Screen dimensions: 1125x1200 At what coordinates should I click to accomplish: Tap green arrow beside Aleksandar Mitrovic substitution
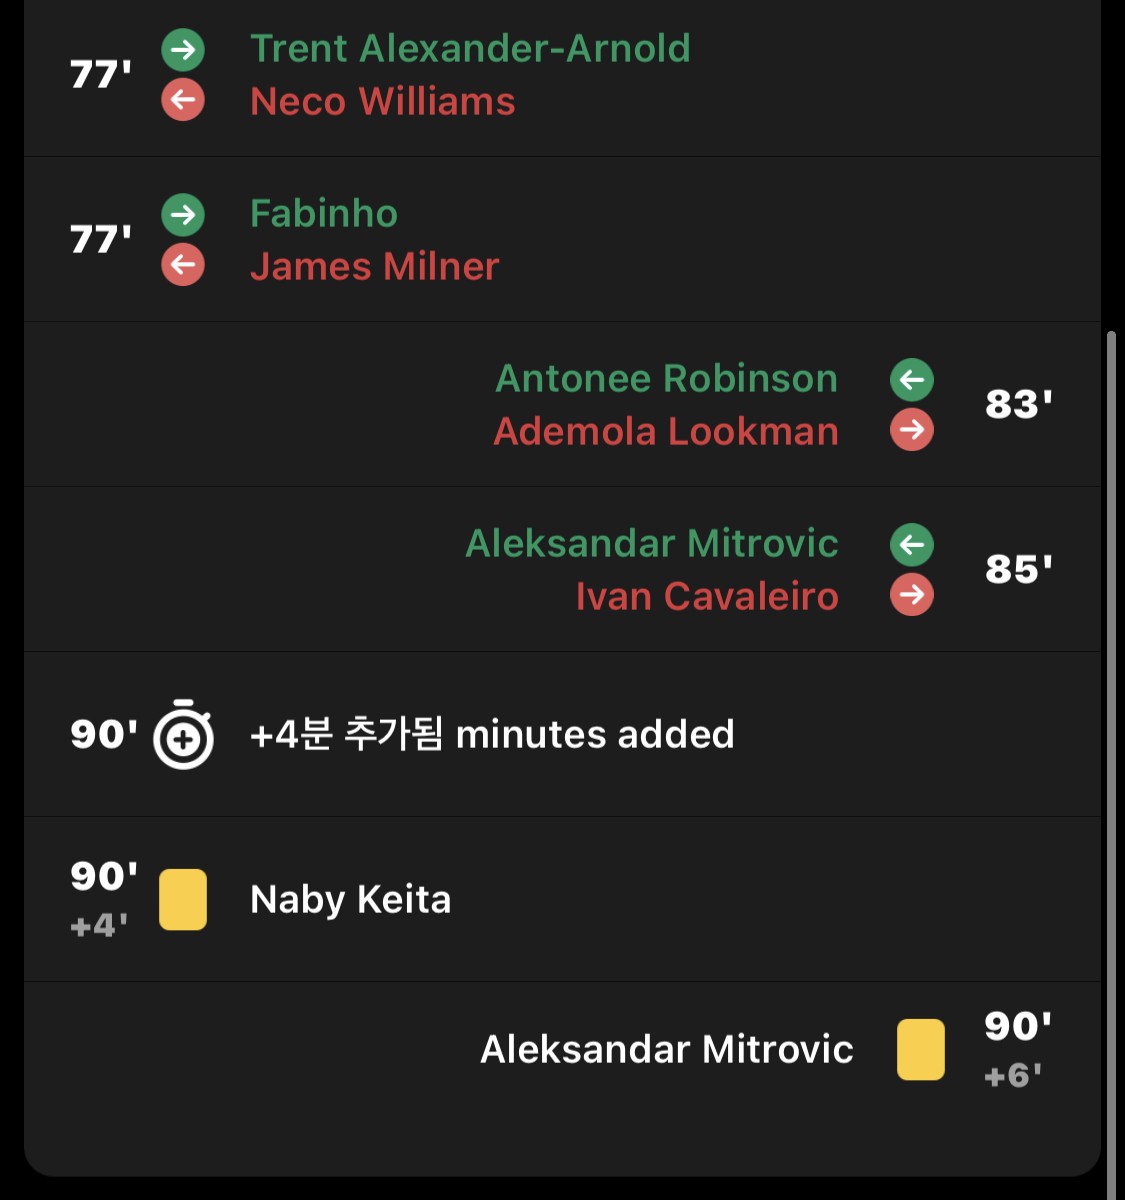(x=912, y=544)
